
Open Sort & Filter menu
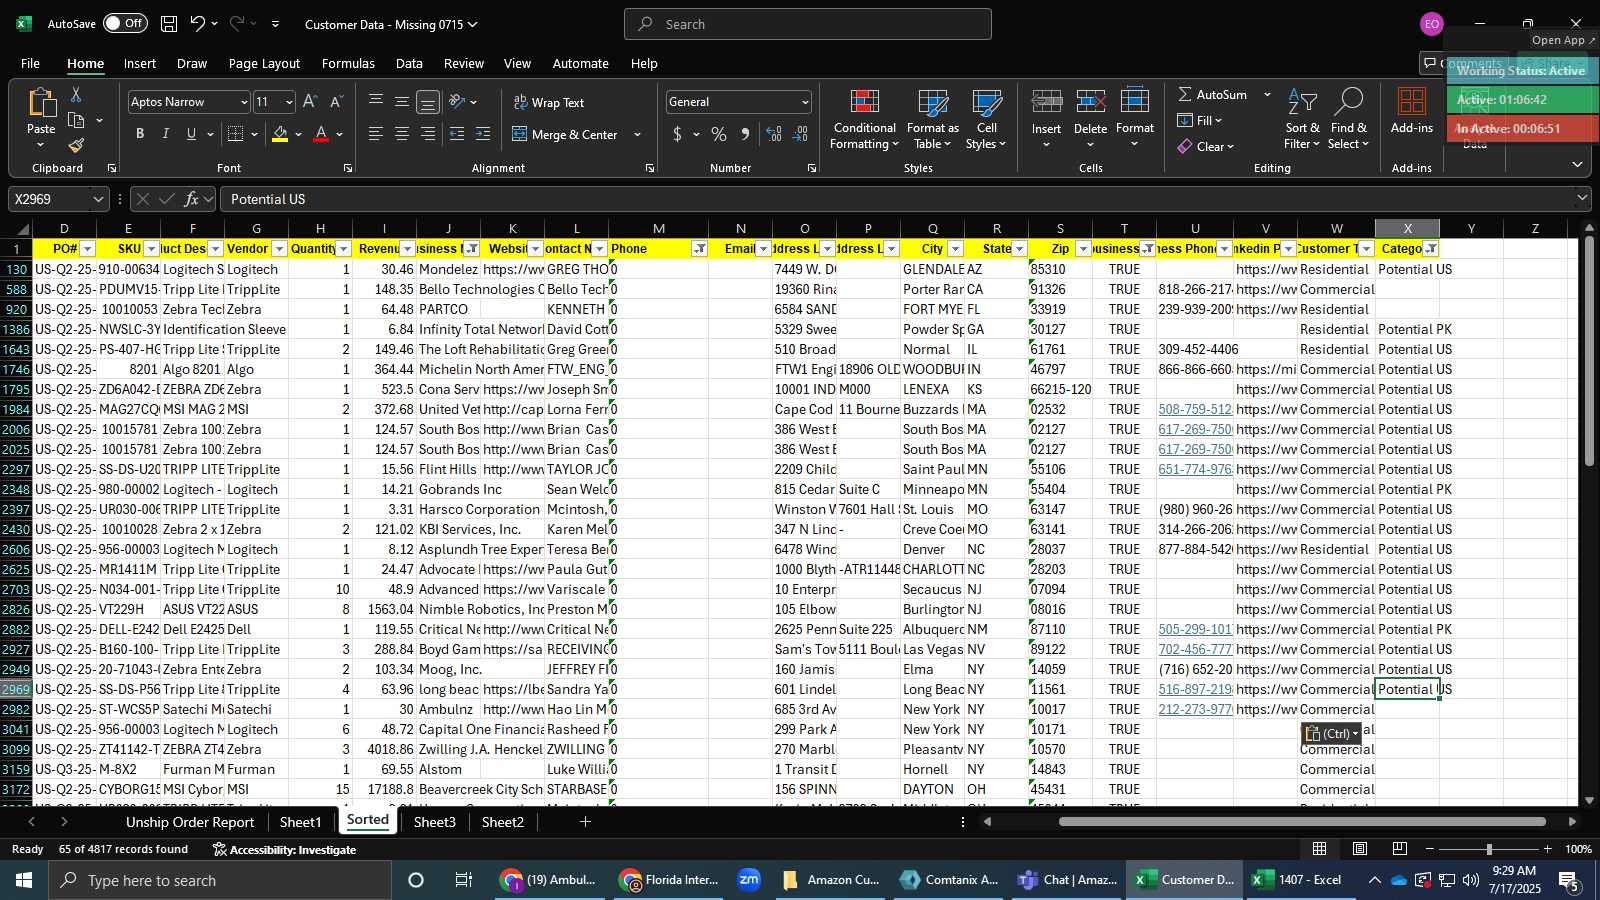pyautogui.click(x=1302, y=120)
